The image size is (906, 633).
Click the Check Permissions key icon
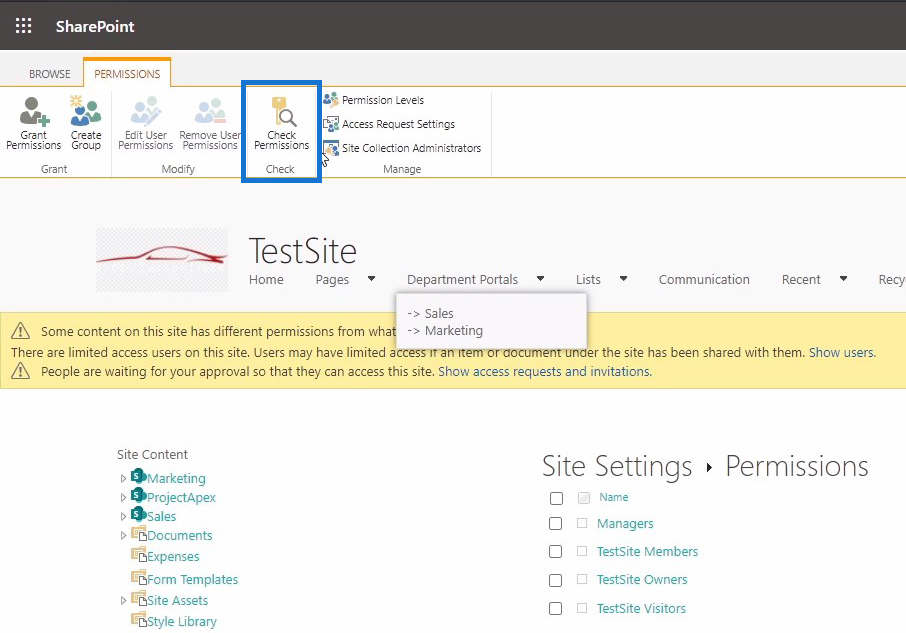(283, 111)
